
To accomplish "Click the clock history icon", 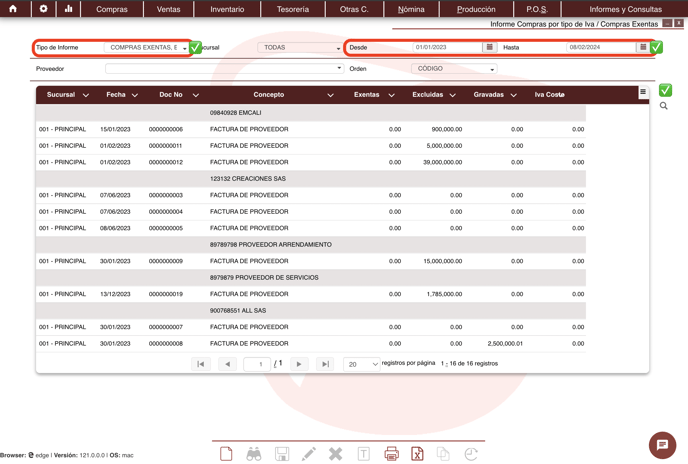I will click(471, 454).
